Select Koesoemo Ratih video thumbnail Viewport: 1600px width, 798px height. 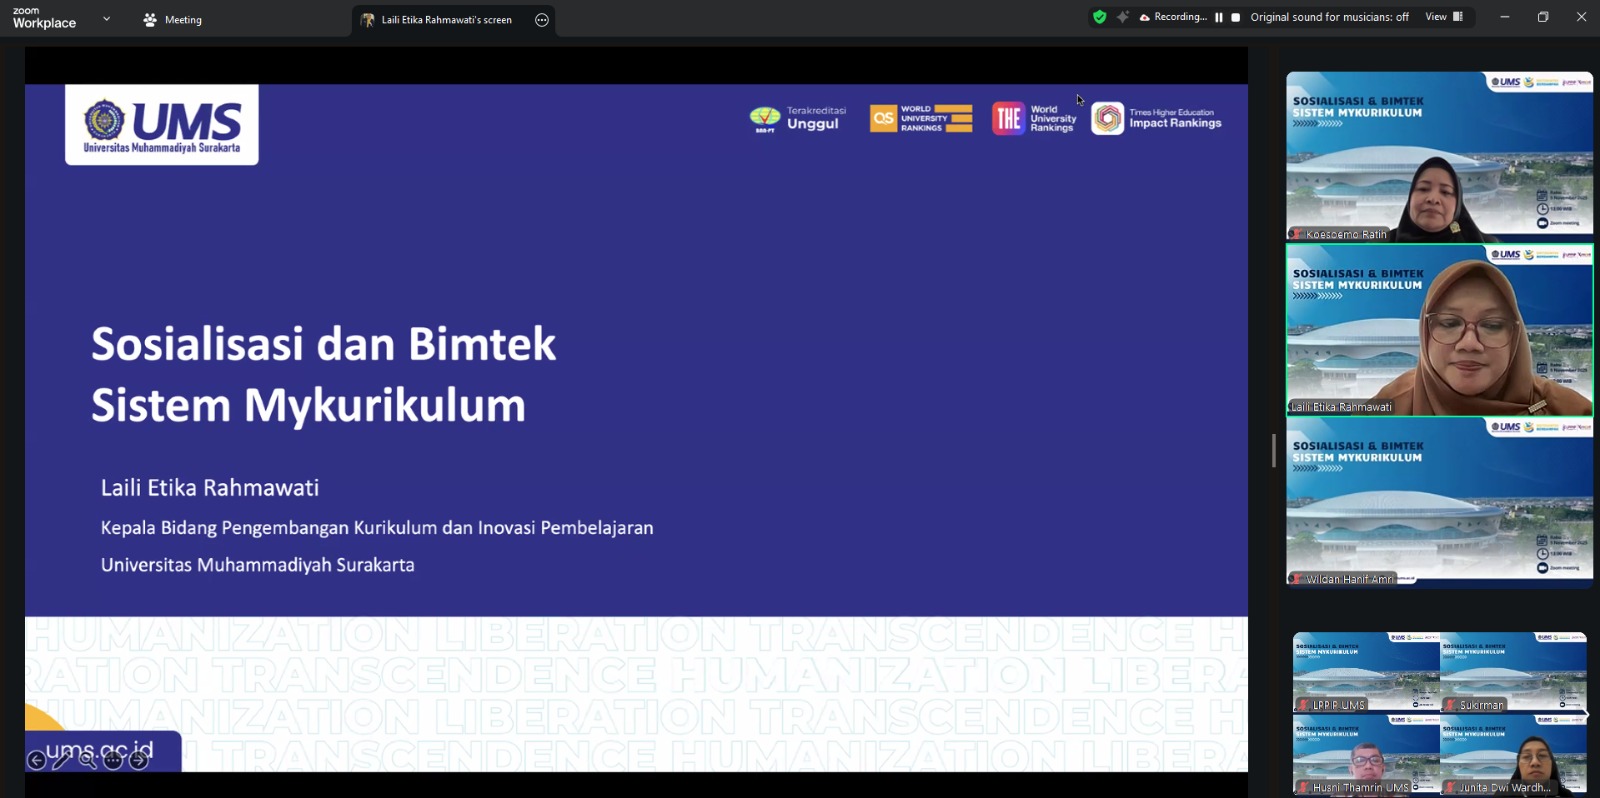(1440, 156)
